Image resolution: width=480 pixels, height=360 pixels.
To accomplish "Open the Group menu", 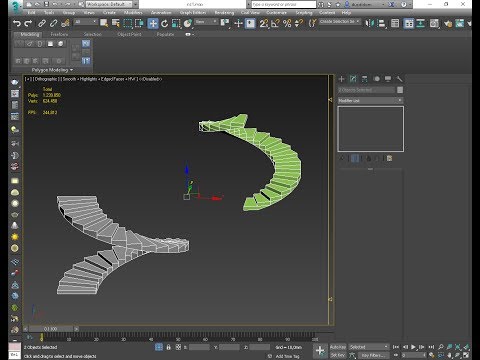I will [69, 13].
